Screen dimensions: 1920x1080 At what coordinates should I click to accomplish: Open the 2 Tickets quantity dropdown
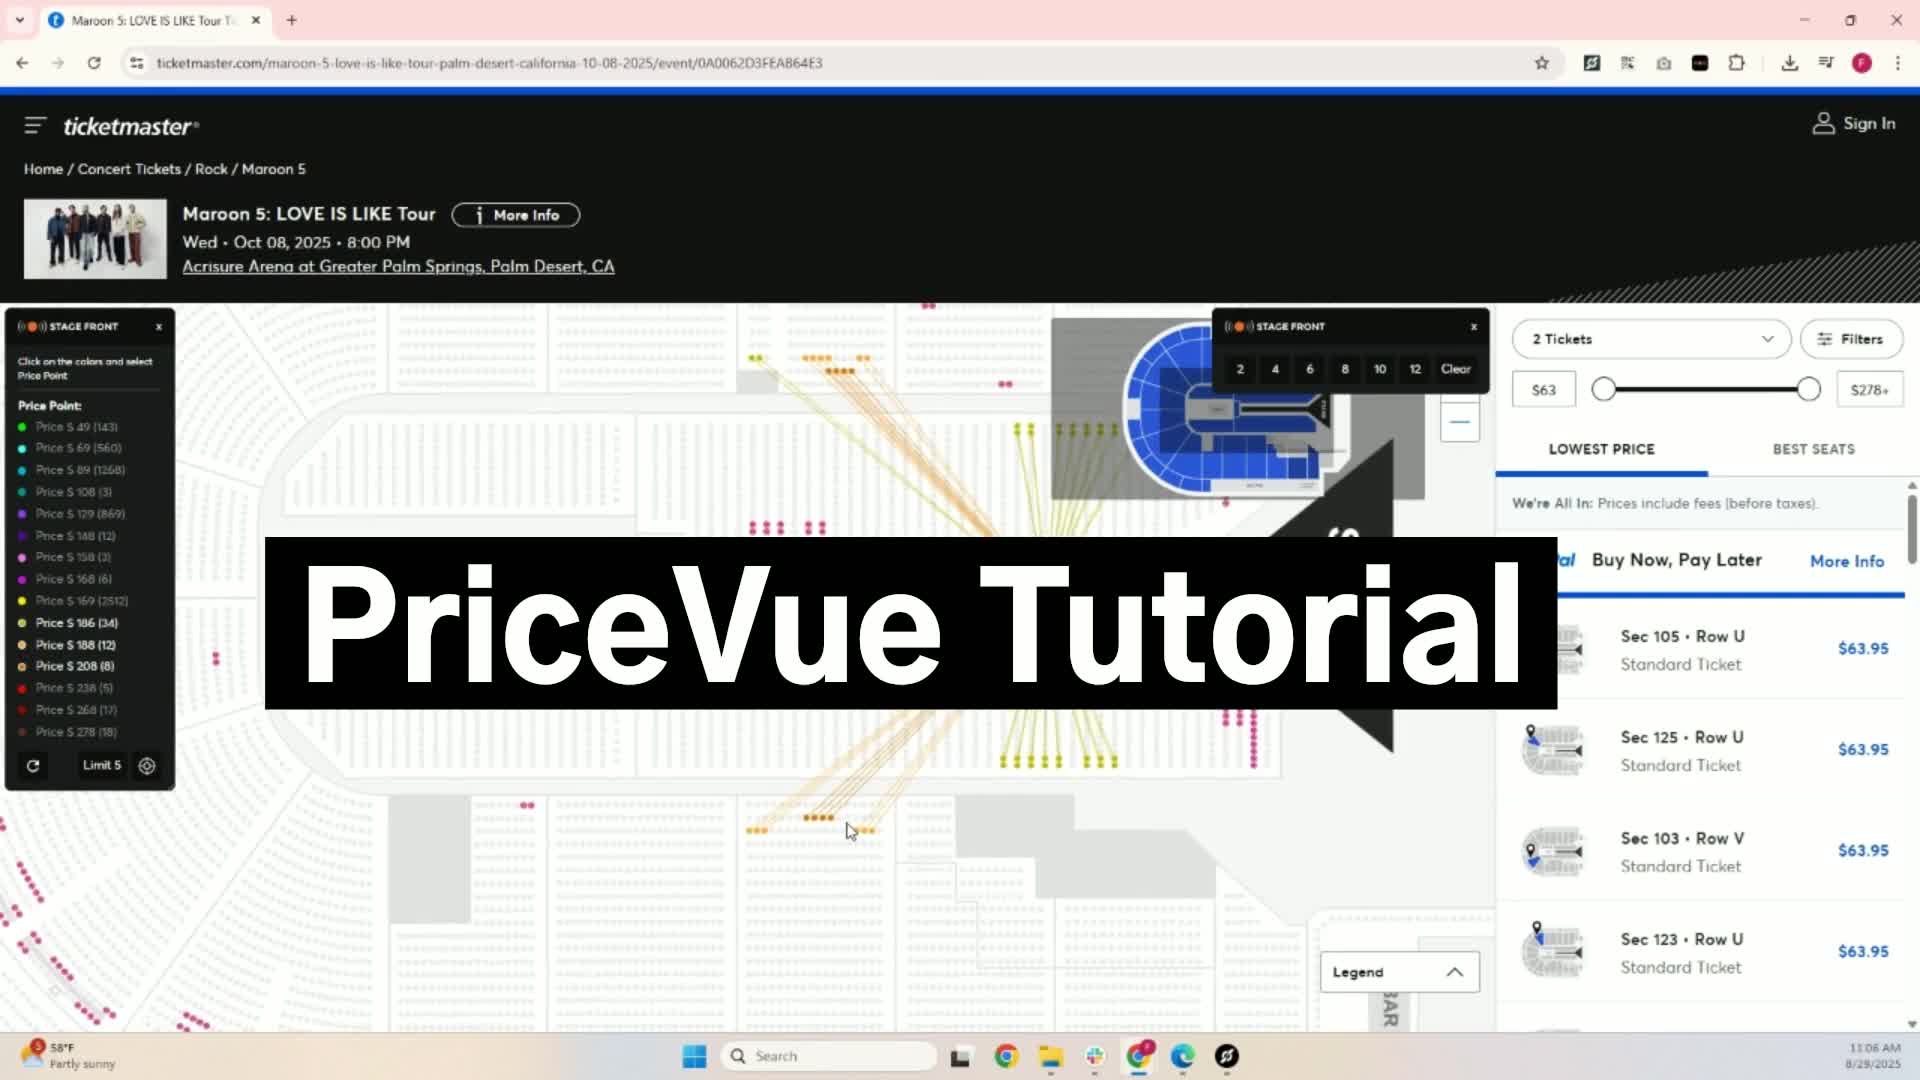pyautogui.click(x=1651, y=339)
